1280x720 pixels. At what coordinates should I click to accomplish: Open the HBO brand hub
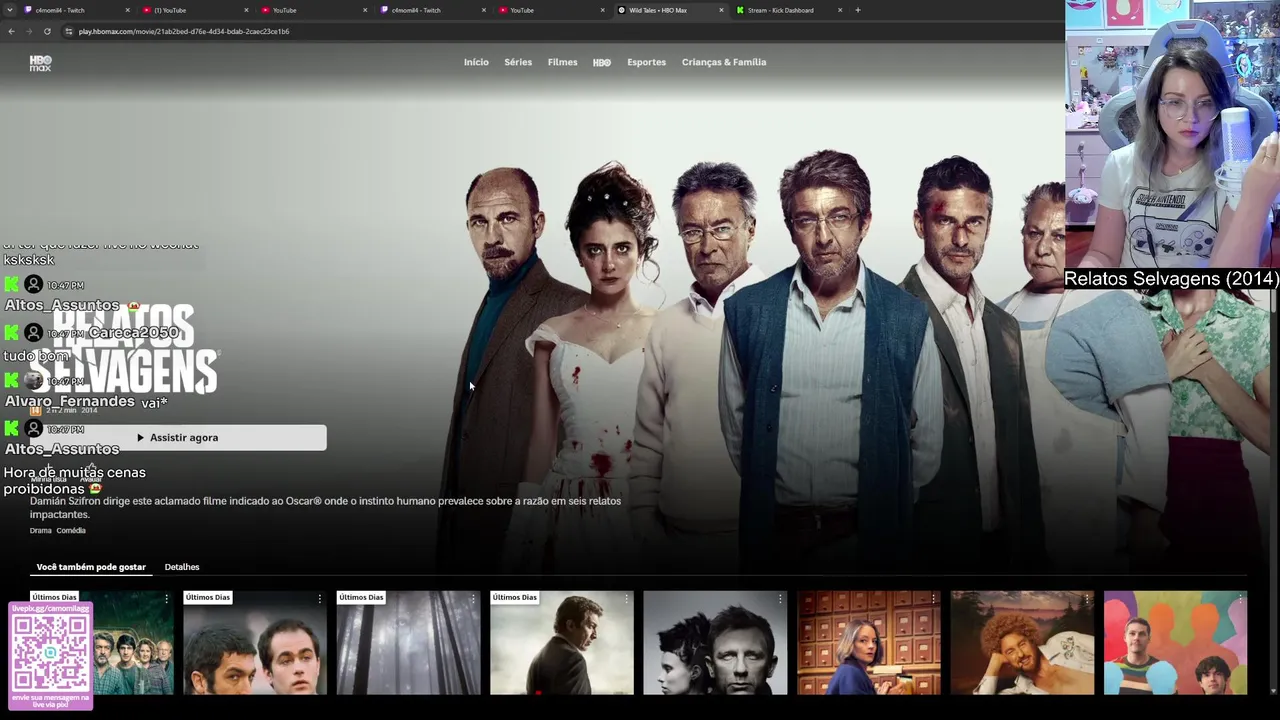[x=602, y=62]
